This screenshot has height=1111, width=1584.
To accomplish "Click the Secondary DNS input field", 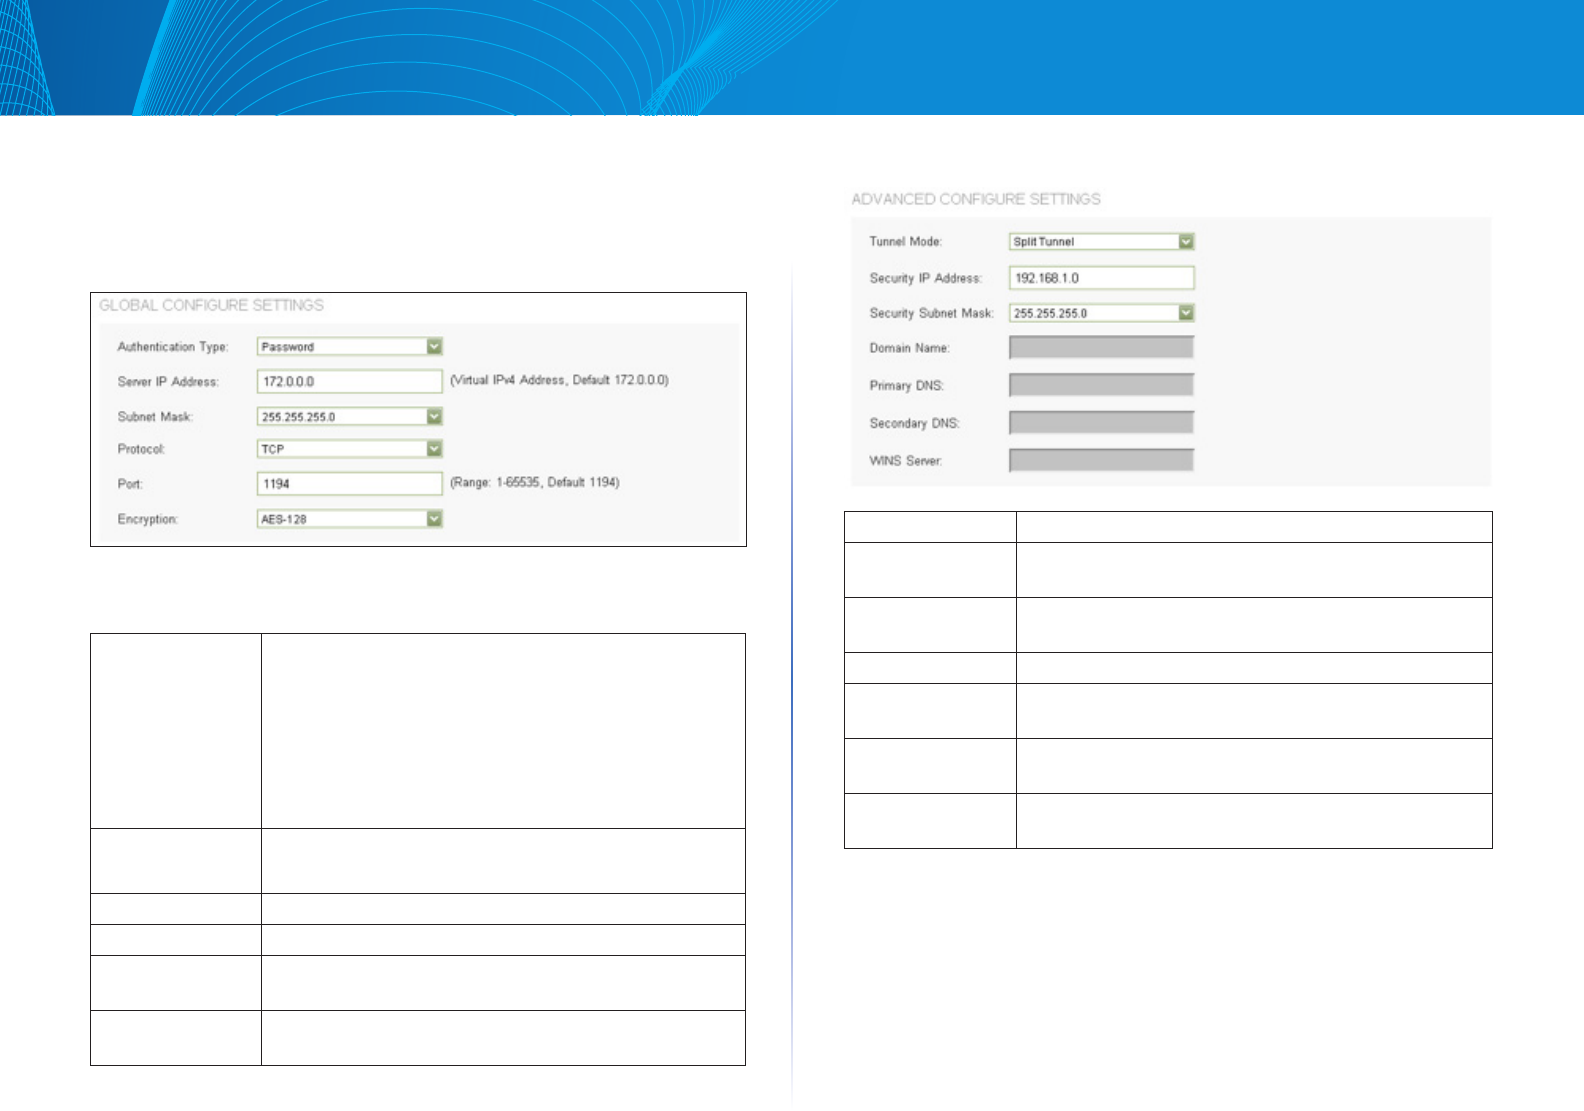I will point(1101,423).
